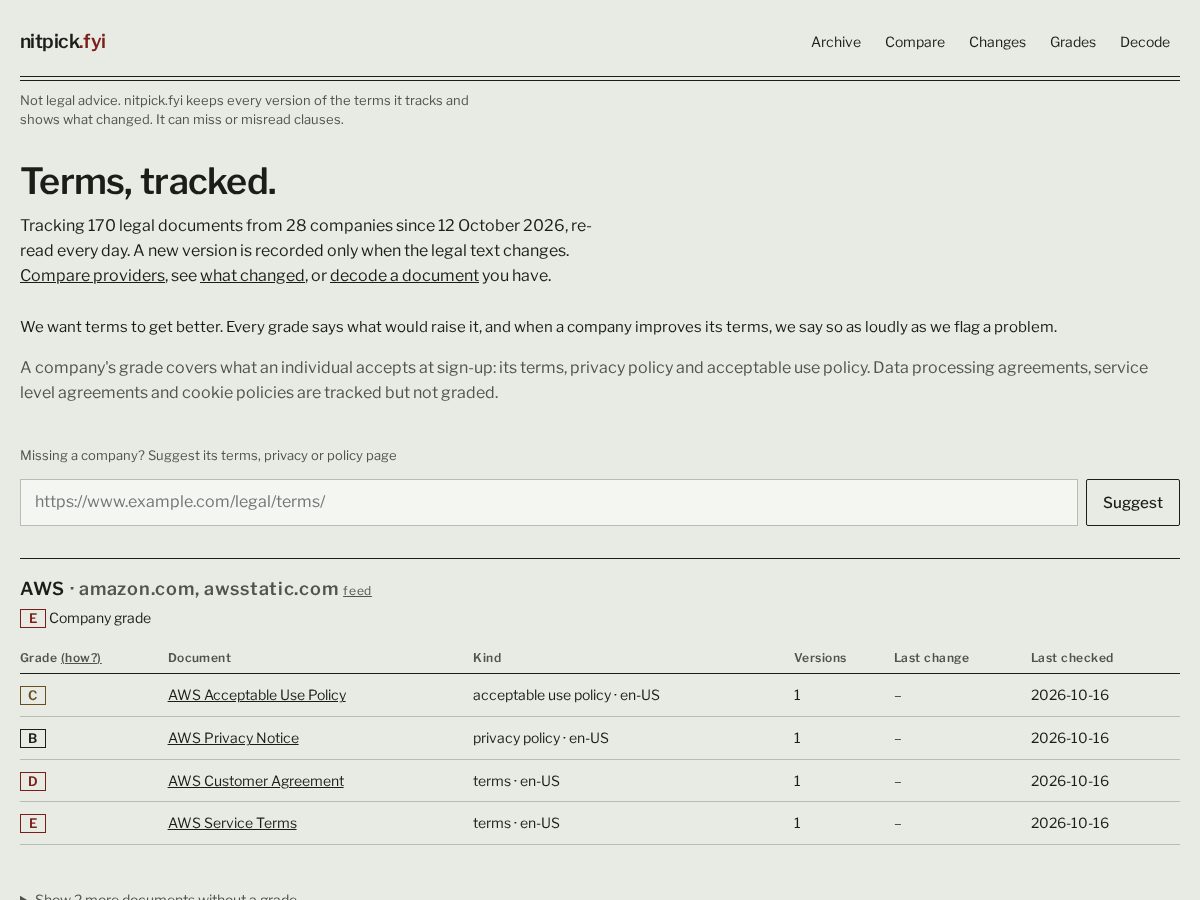Click the 'Document' column header
This screenshot has width=1200, height=900.
199,658
